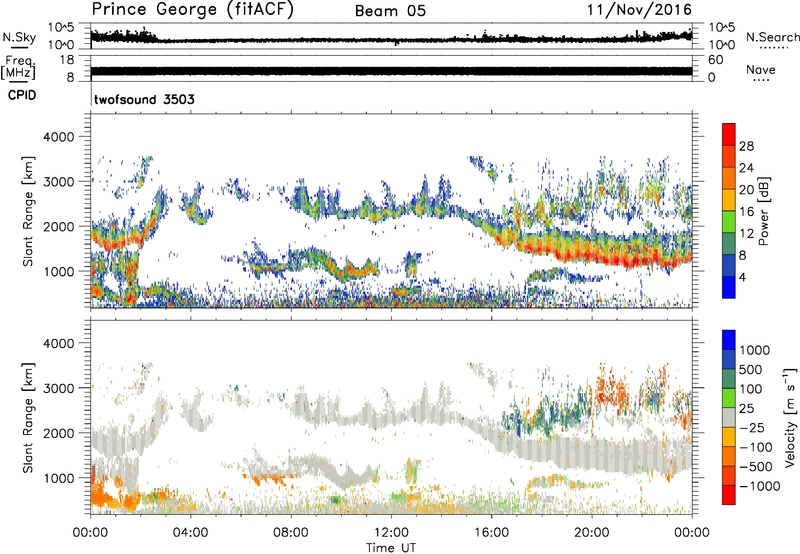Click the 'Prince George (fitACF)' title text
The height and width of the screenshot is (554, 800).
pyautogui.click(x=192, y=10)
